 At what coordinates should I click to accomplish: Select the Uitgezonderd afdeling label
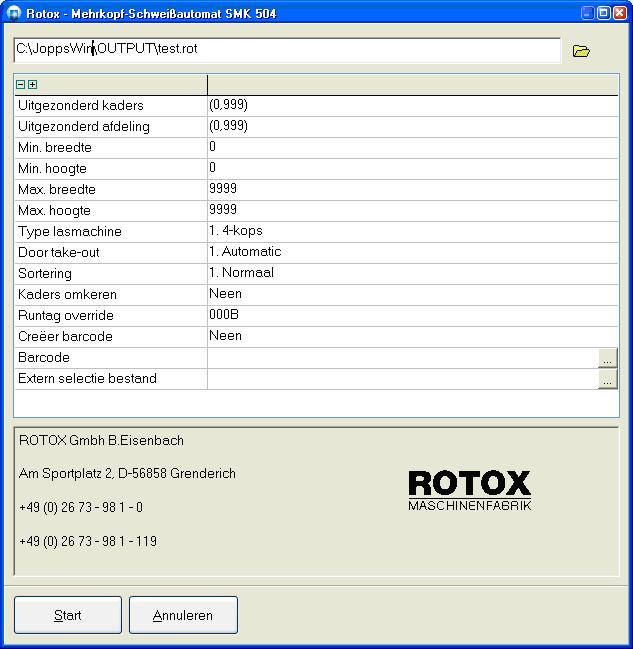(84, 127)
